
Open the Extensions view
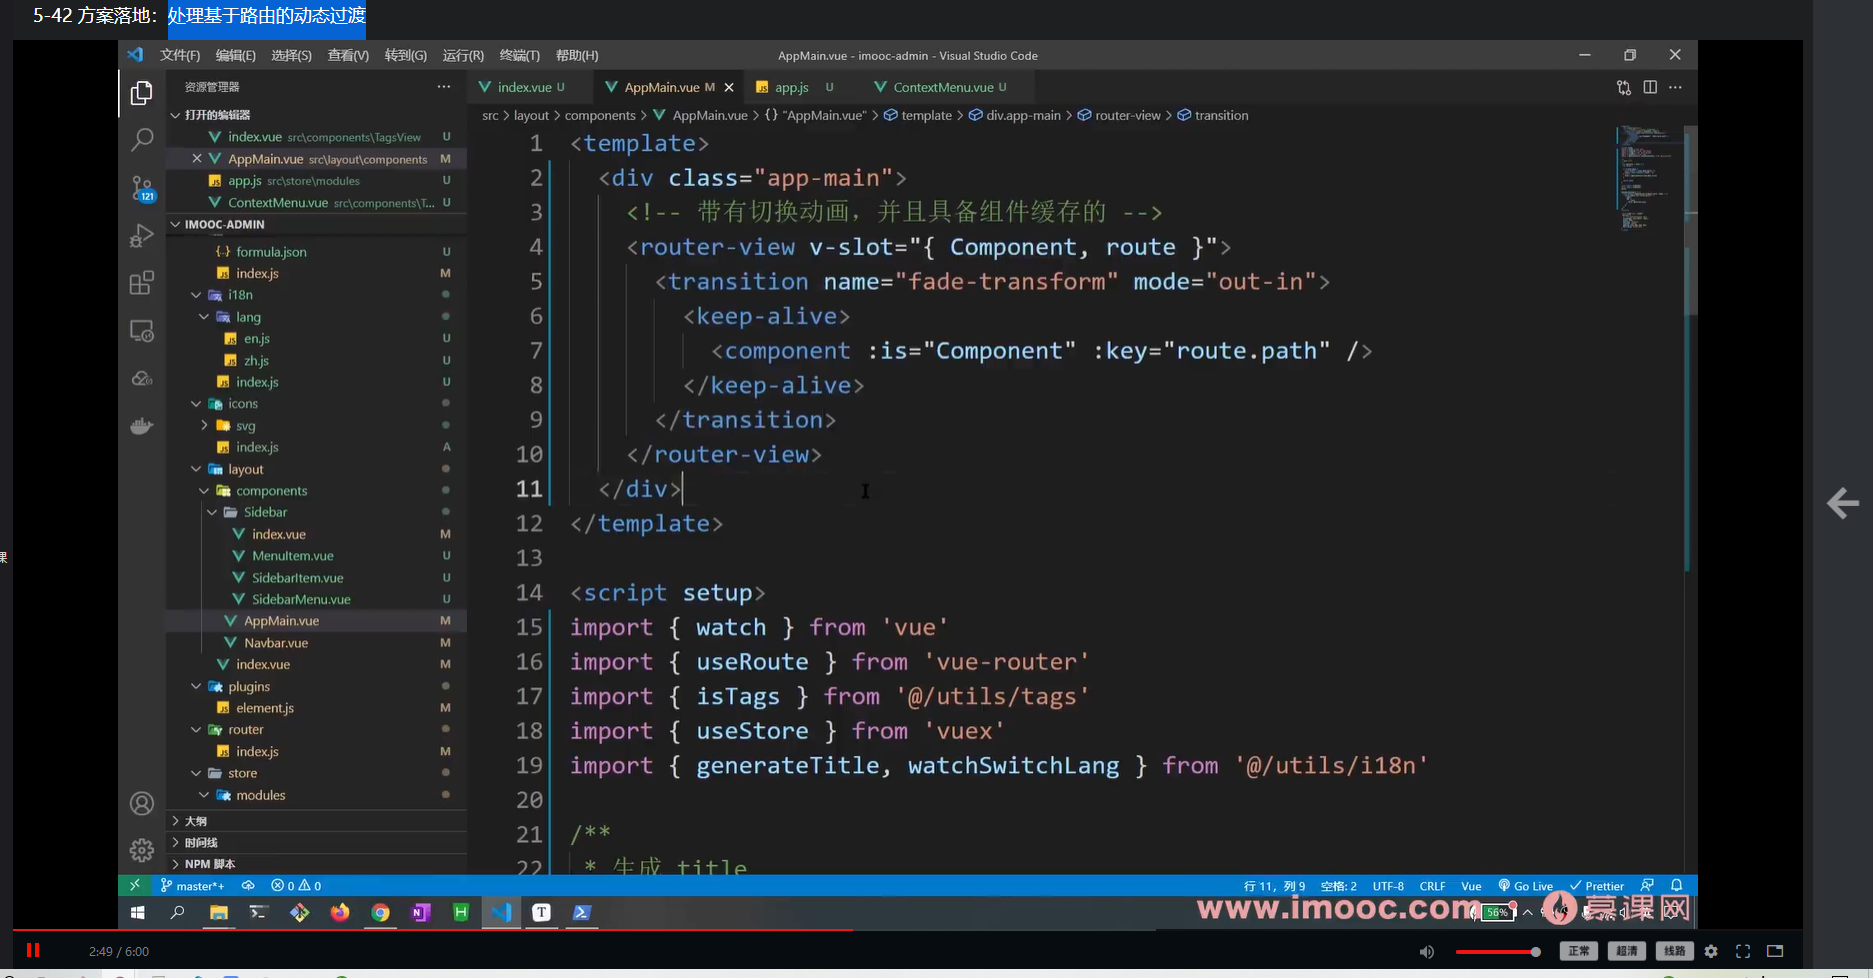click(x=142, y=283)
